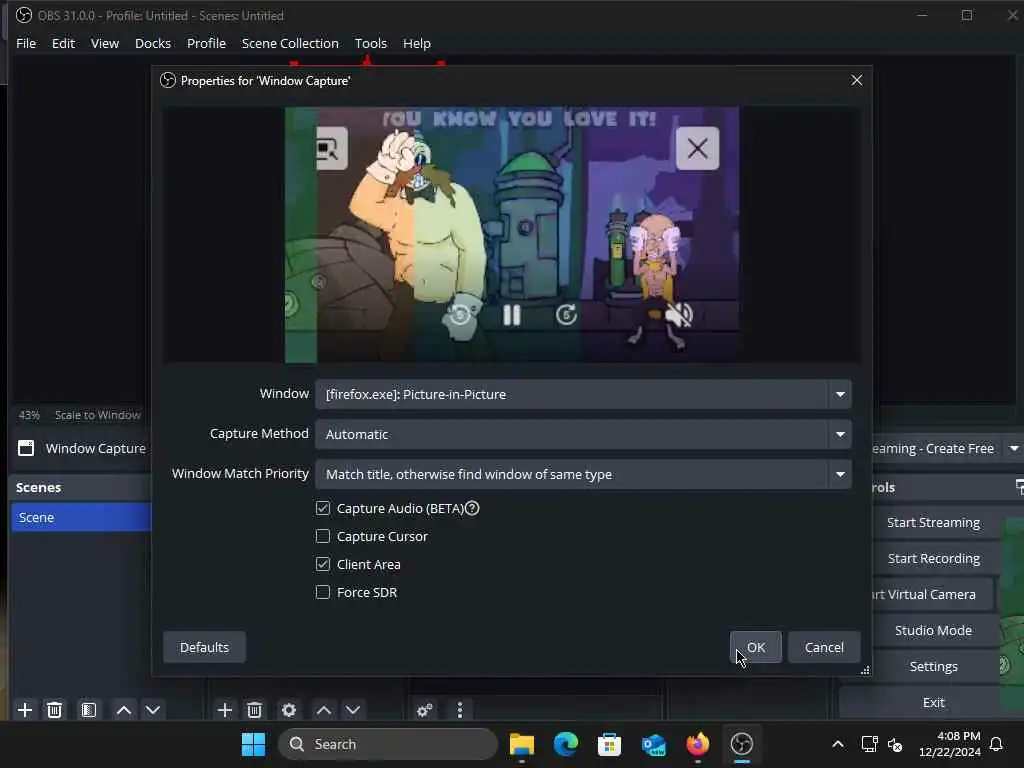Click the Exit button in Controls
The height and width of the screenshot is (768, 1024).
pos(933,702)
